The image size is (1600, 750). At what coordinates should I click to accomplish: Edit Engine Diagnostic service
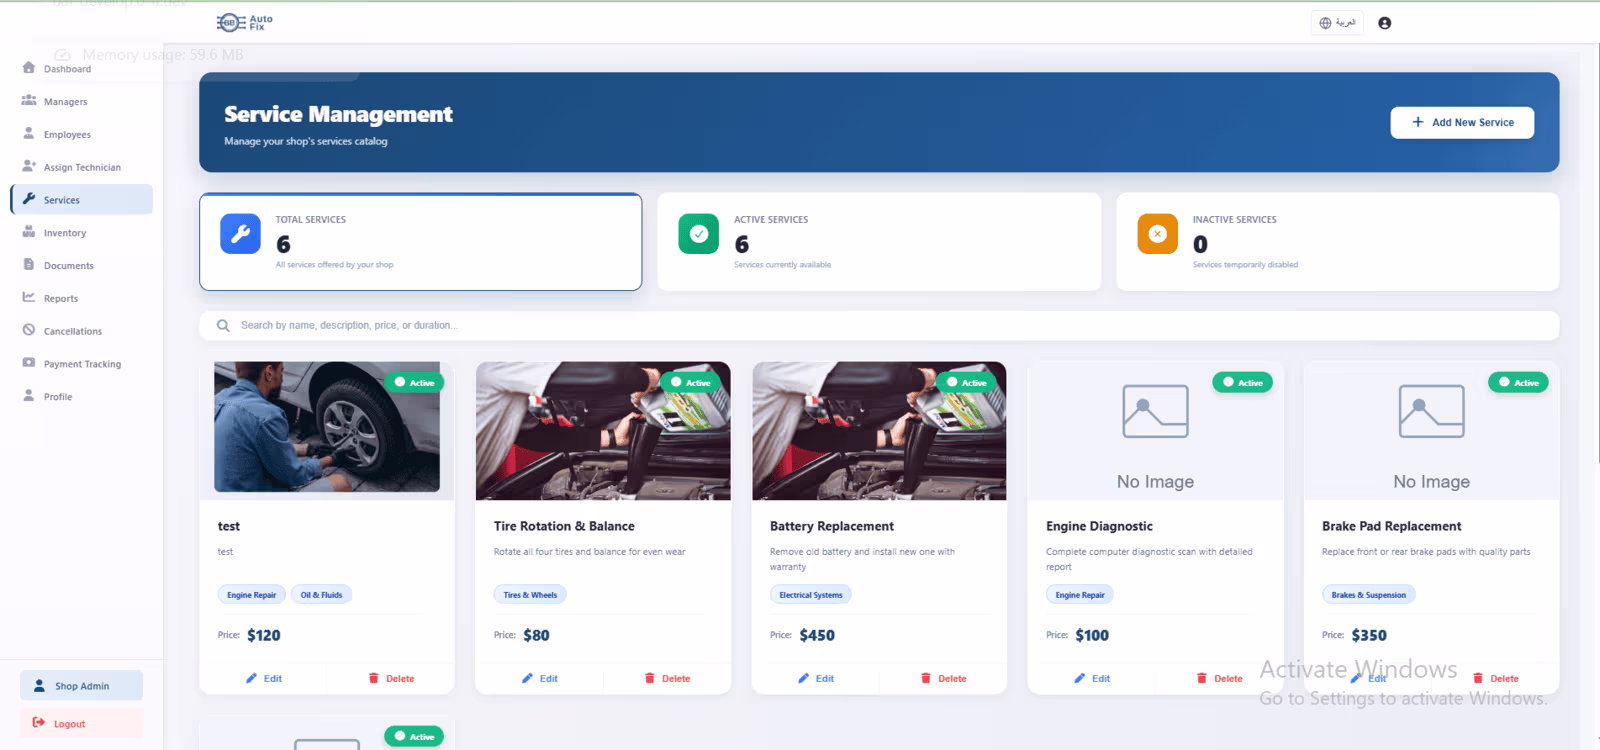[1092, 678]
